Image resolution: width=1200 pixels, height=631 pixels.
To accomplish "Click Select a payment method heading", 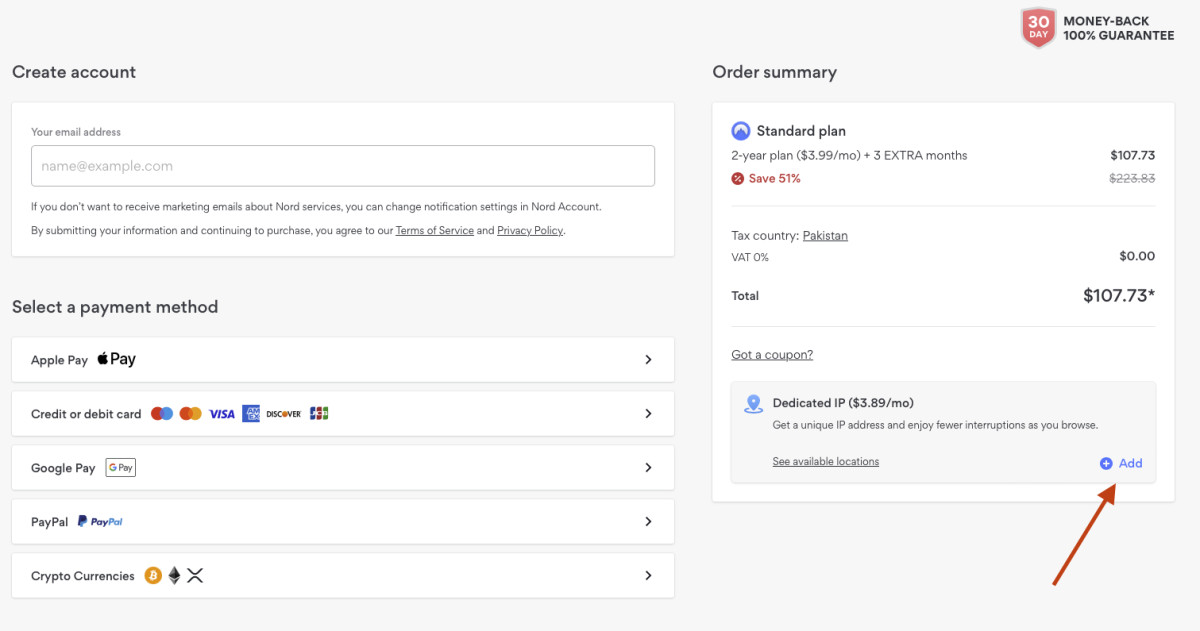I will coord(115,307).
